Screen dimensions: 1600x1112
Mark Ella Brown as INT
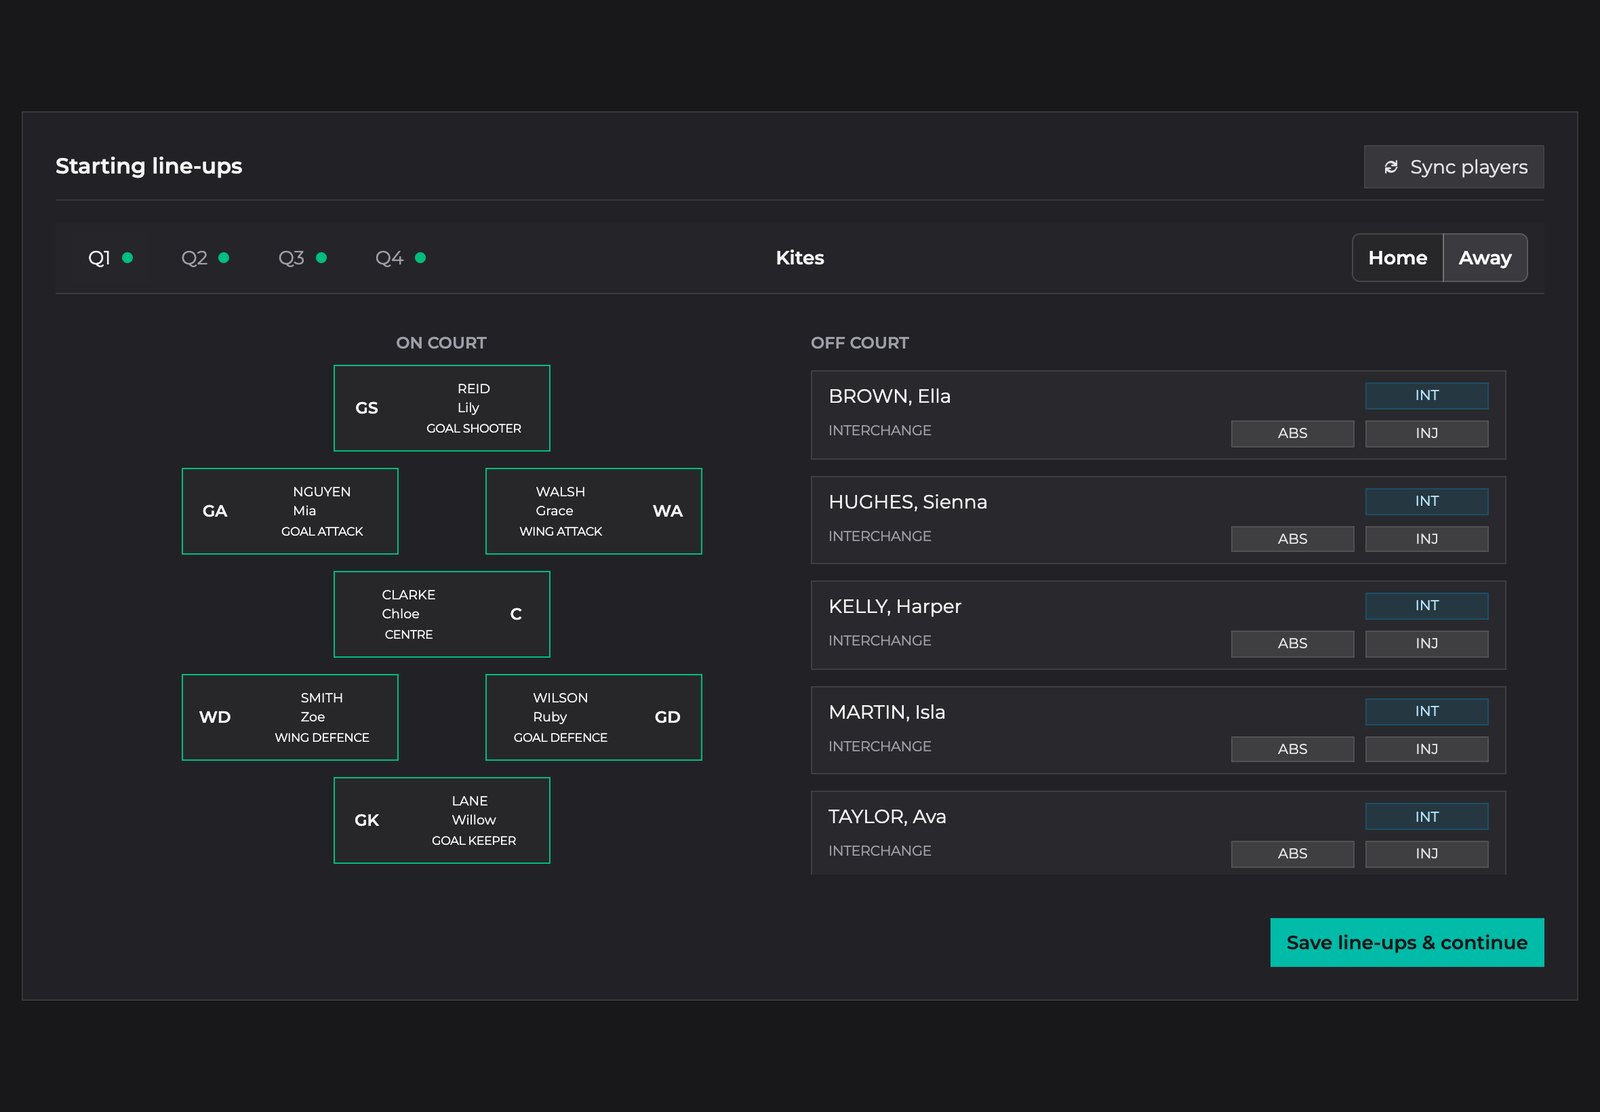coord(1427,396)
